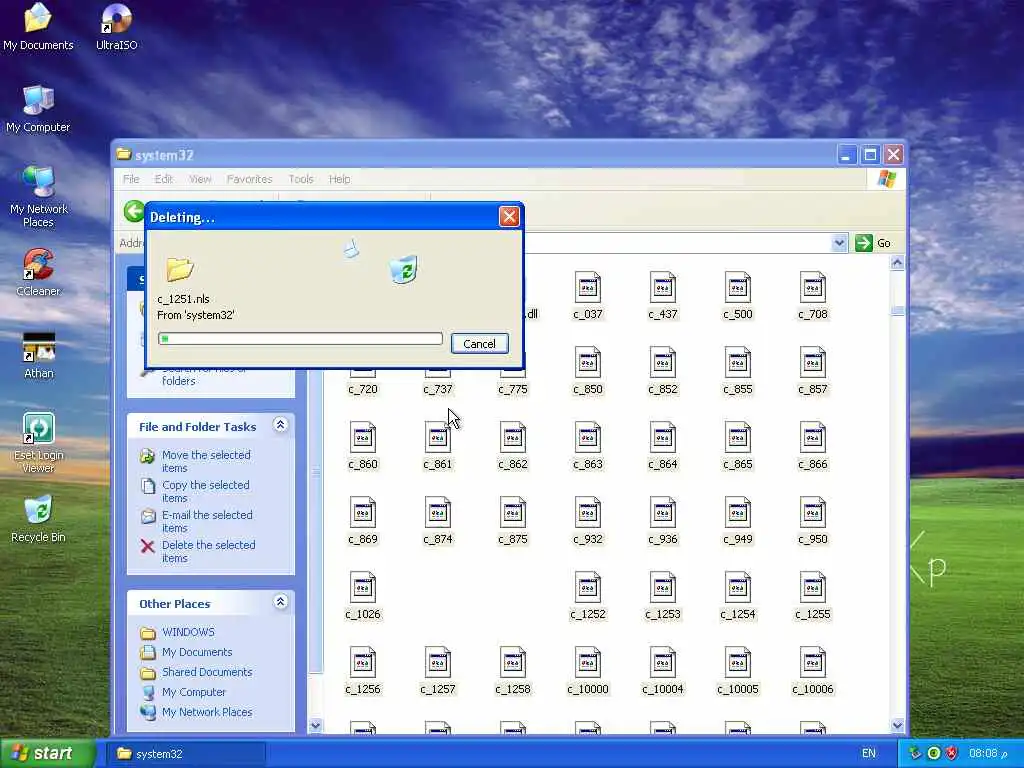
Task: Open My Documents link in Other Places
Action: (x=197, y=652)
